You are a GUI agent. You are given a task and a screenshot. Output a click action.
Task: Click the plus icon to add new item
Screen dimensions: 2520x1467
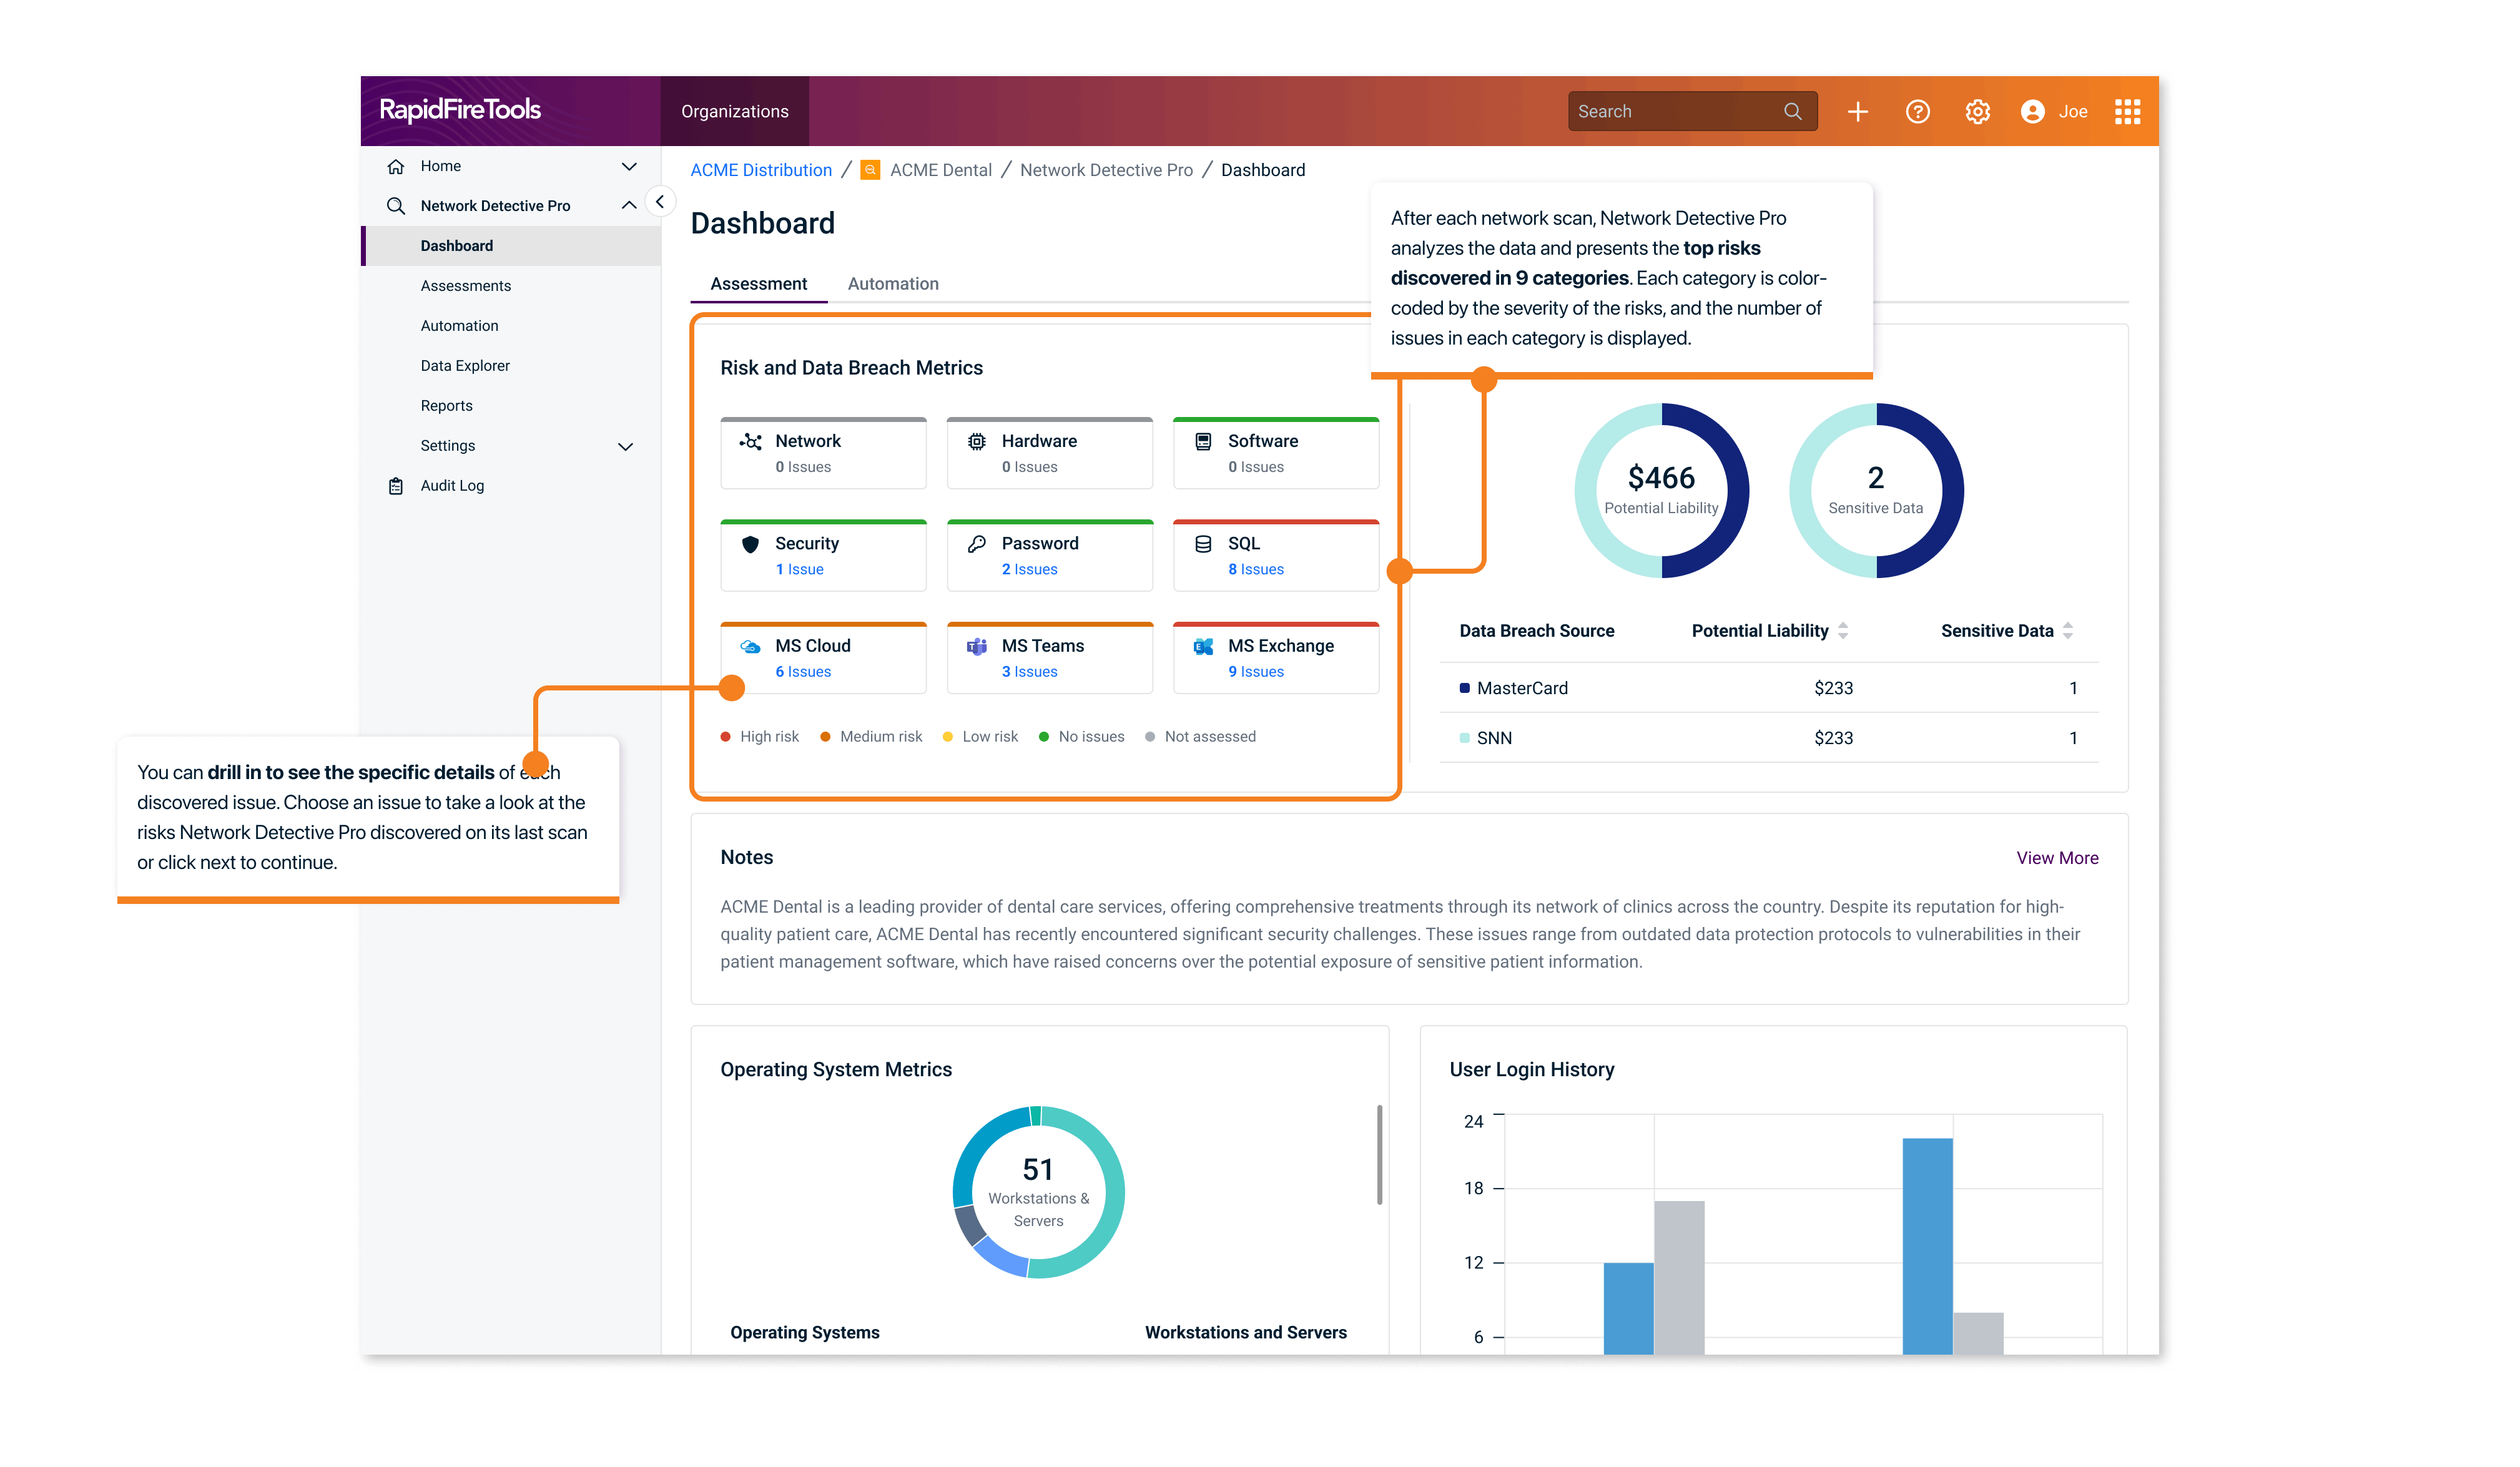[1857, 111]
